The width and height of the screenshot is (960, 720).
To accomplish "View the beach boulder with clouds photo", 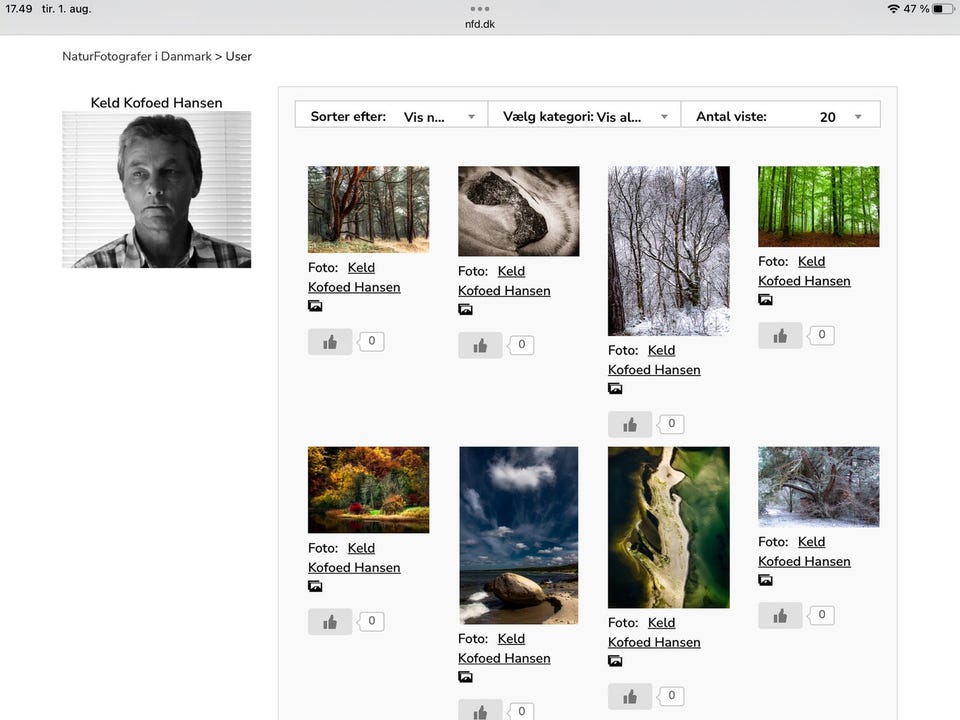I will 519,535.
